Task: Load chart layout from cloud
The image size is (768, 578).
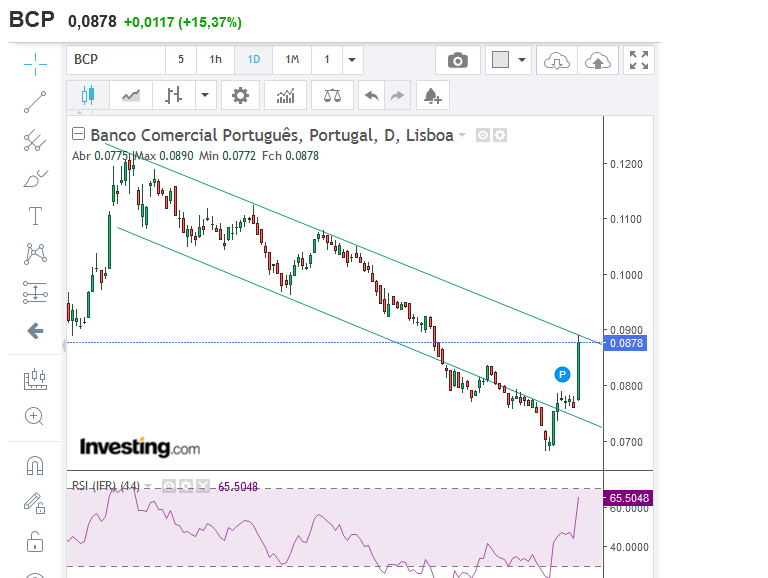Action: pyautogui.click(x=557, y=60)
